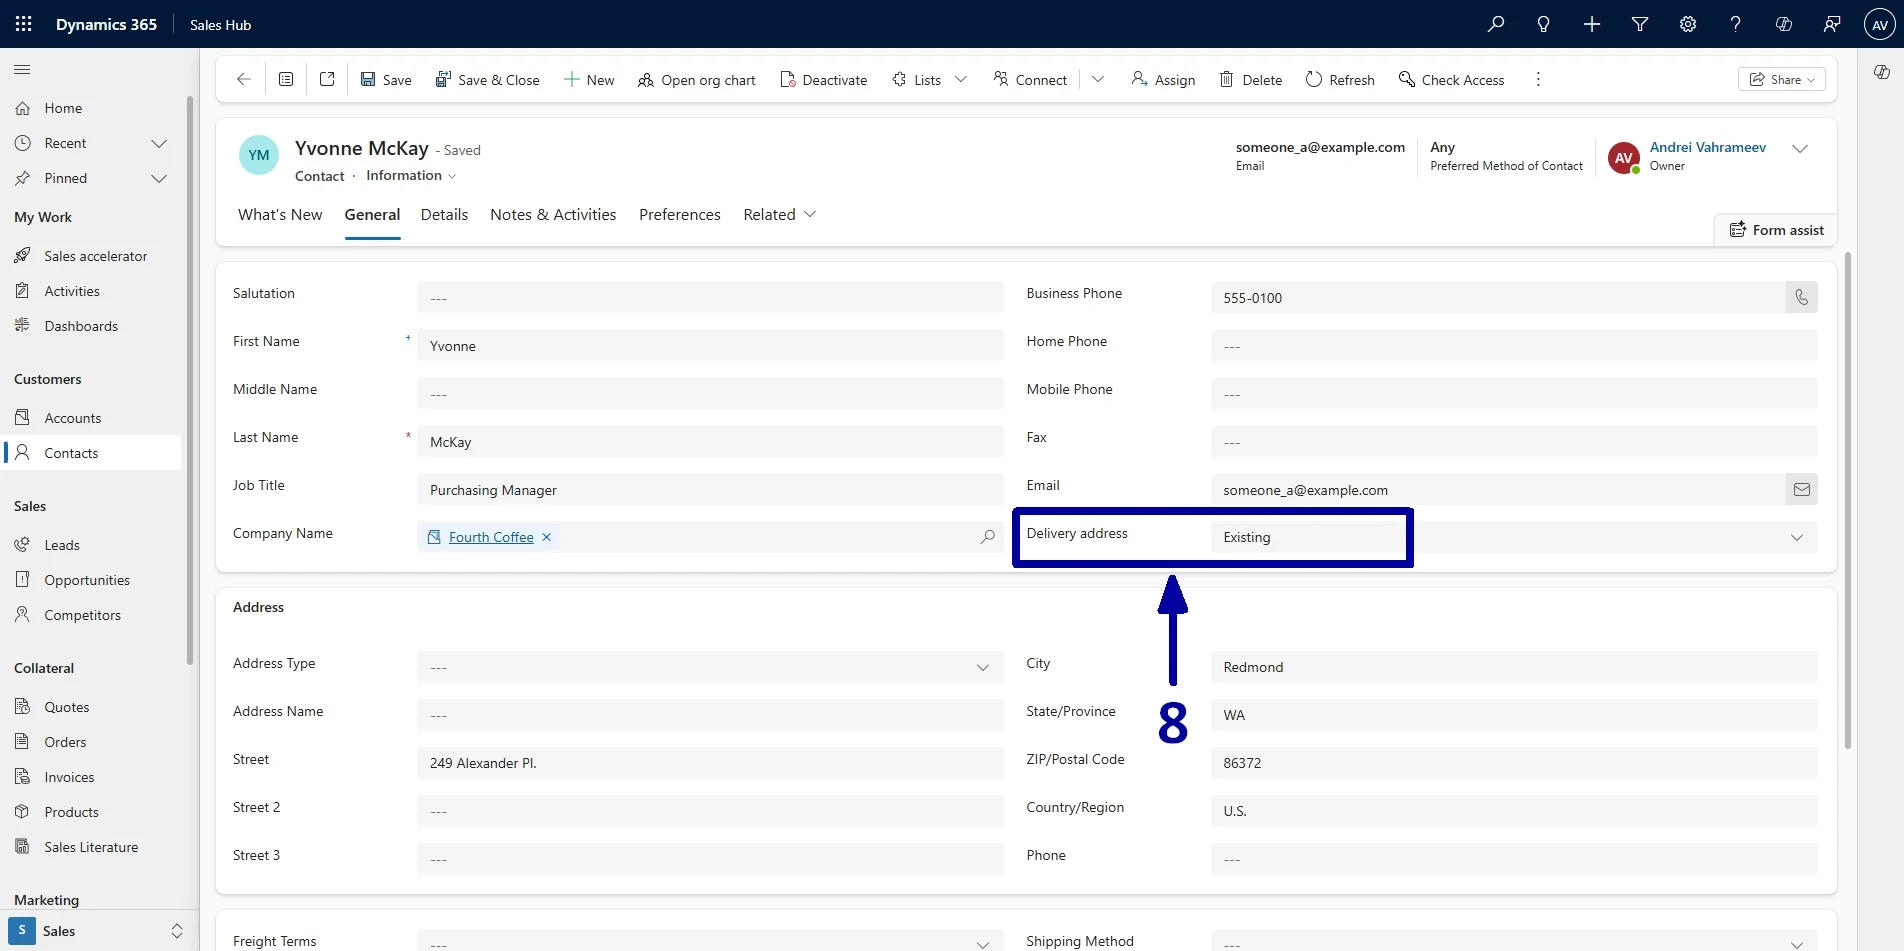Click the back arrow in command bar
This screenshot has width=1904, height=951.
click(244, 79)
